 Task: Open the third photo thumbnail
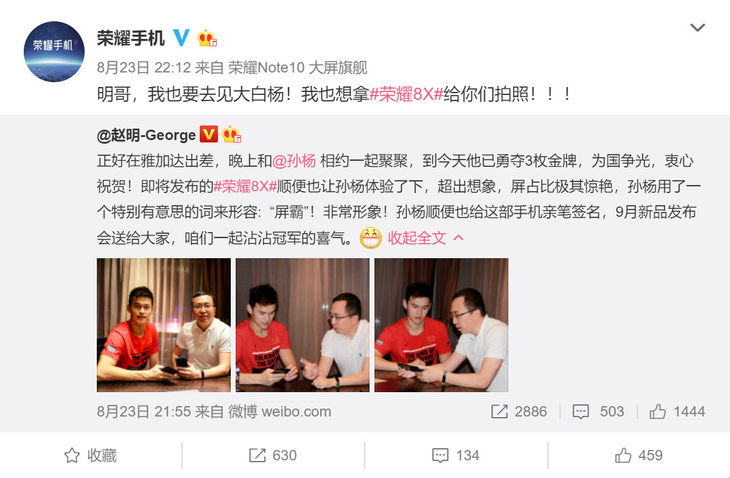tap(441, 325)
